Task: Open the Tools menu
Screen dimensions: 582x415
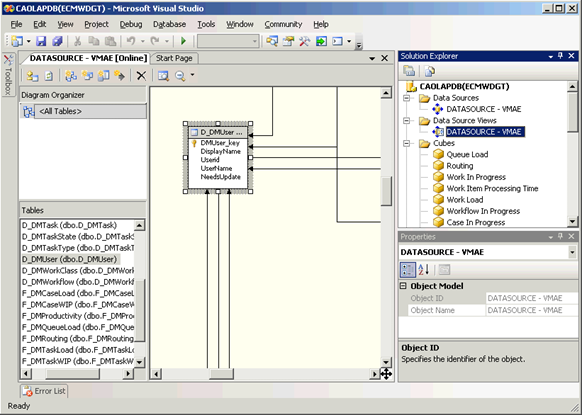Action: click(x=206, y=24)
